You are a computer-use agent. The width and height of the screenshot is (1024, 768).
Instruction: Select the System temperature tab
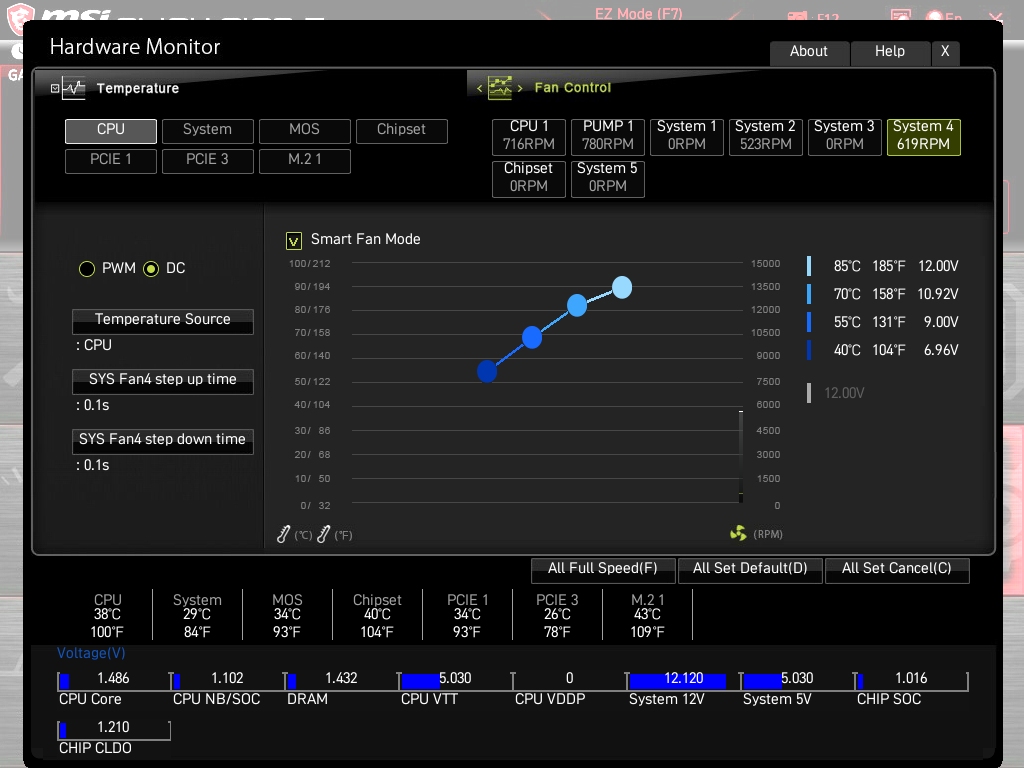(207, 131)
